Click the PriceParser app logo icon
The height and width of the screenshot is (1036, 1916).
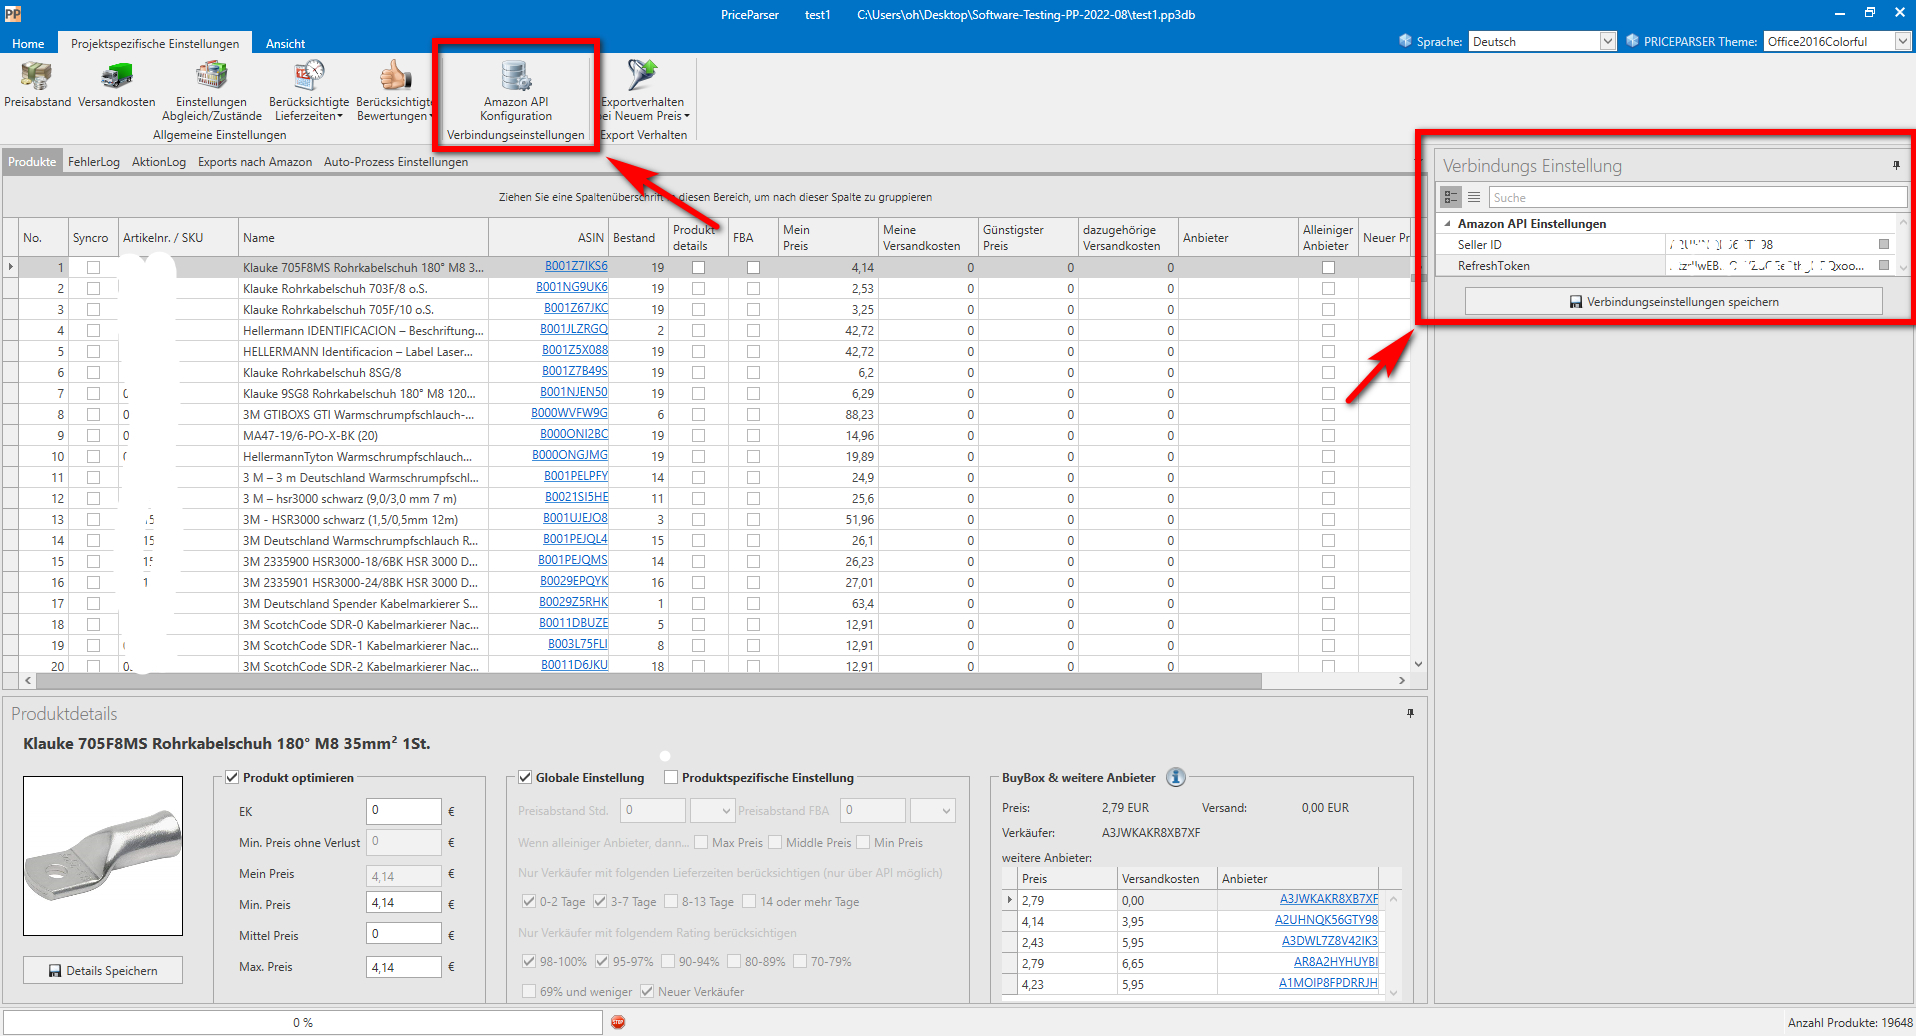13,14
